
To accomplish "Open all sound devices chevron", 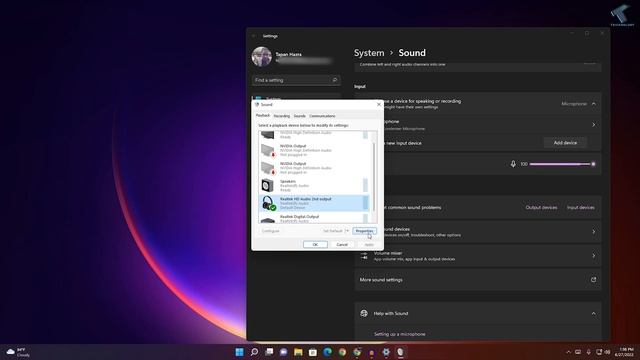I will tap(593, 231).
